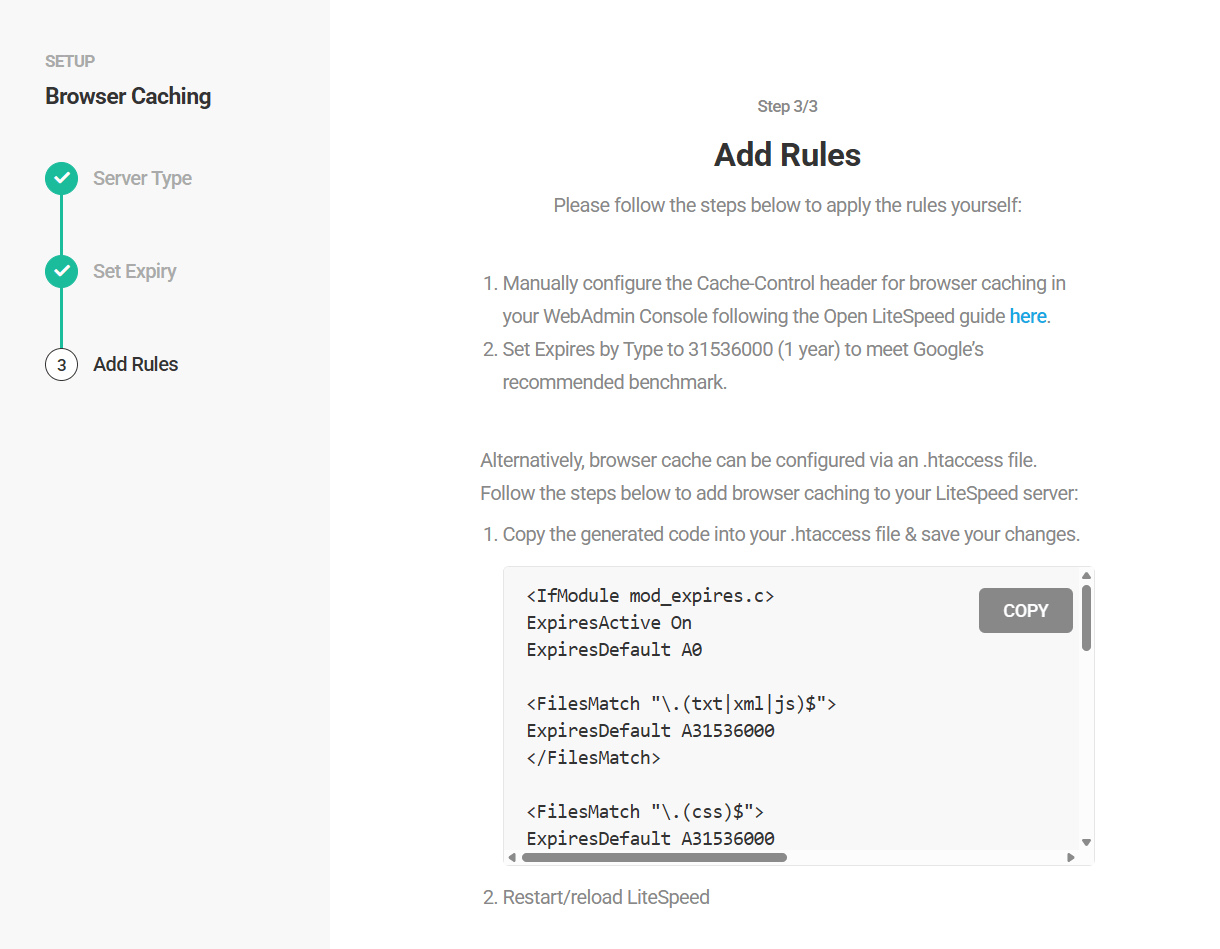
Task: Open the Server Type step
Action: pyautogui.click(x=142, y=179)
